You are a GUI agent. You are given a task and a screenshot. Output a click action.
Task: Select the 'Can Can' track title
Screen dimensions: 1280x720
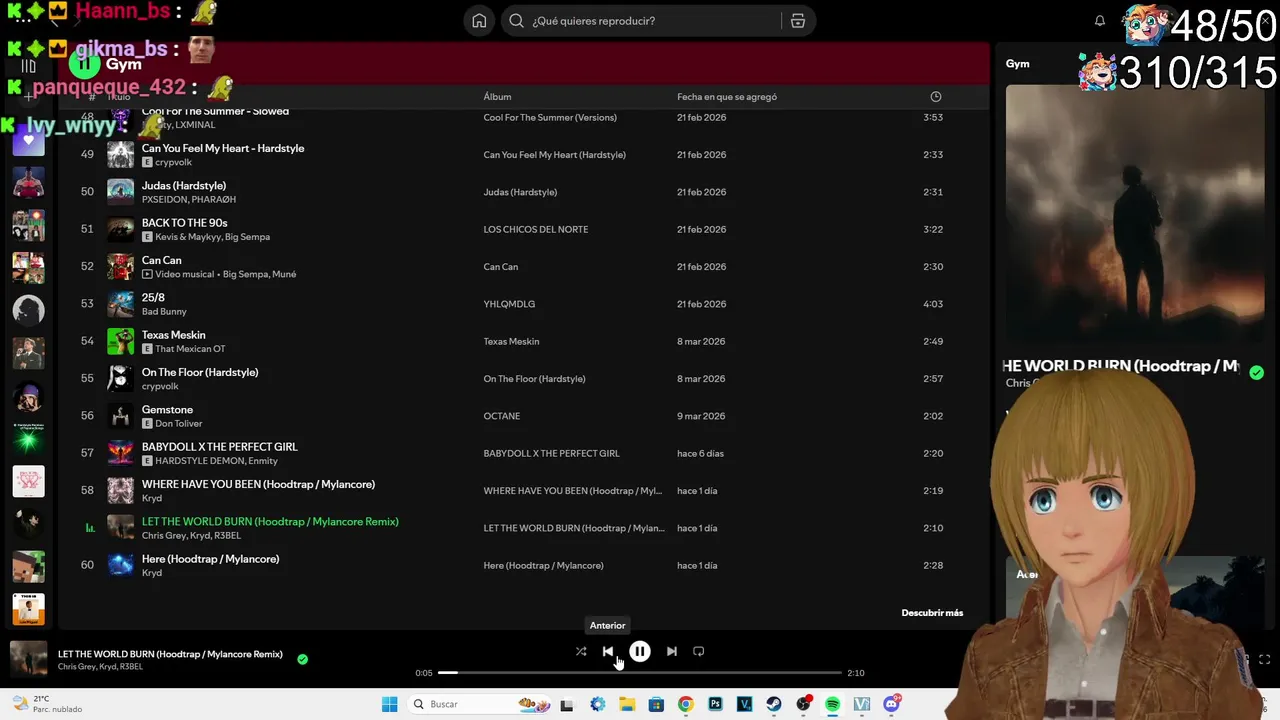point(161,260)
